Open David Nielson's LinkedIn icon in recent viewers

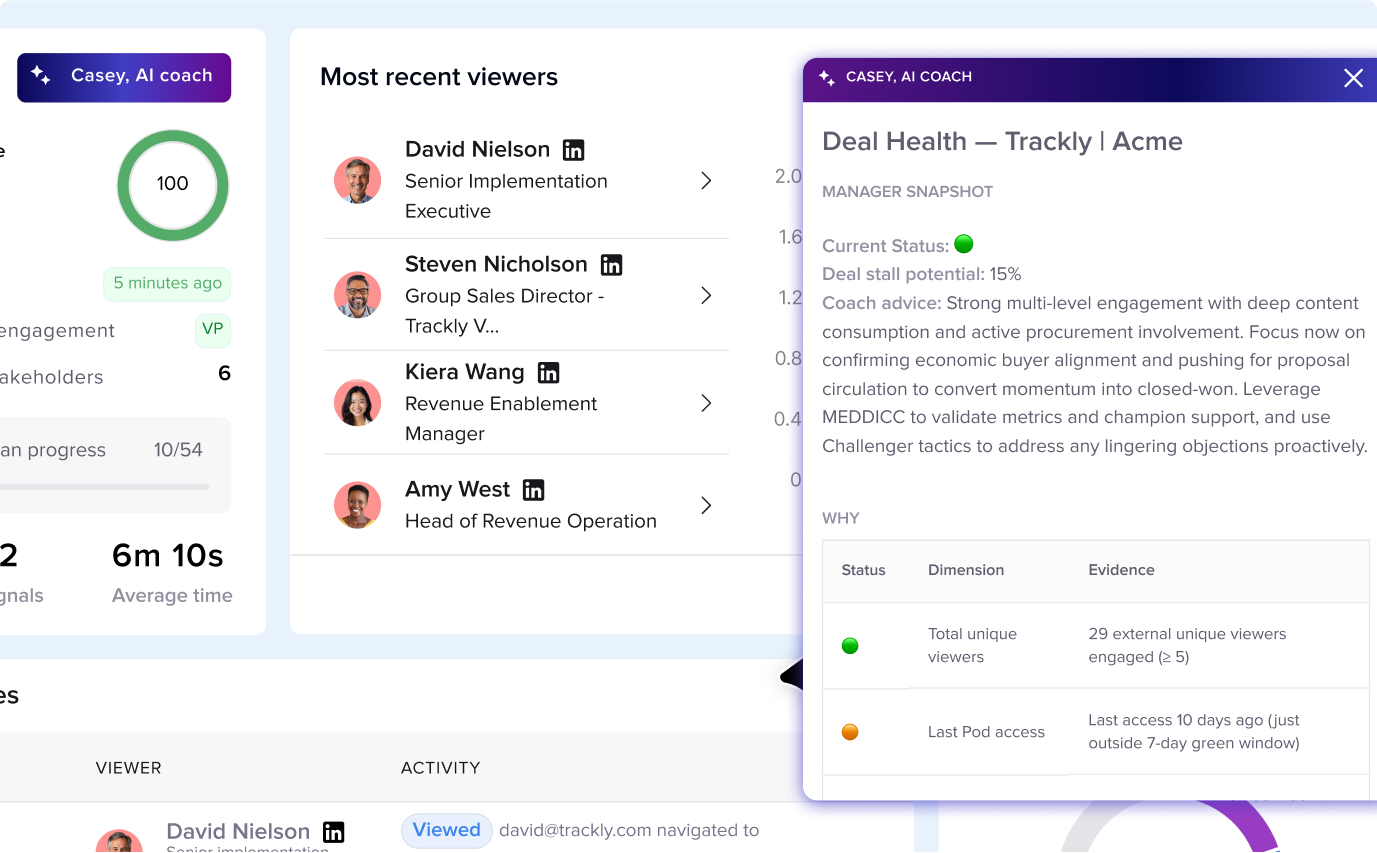[574, 150]
